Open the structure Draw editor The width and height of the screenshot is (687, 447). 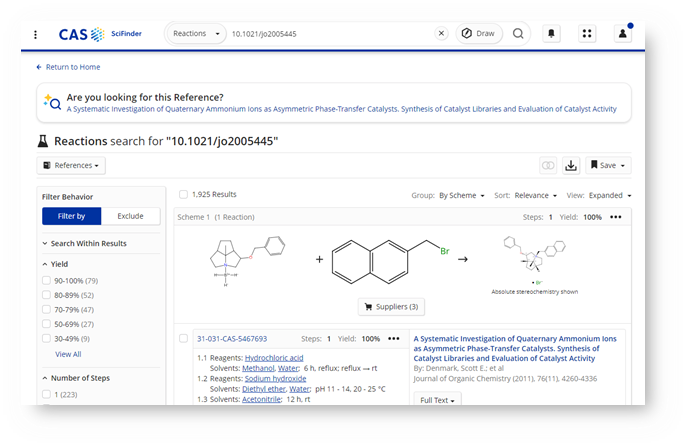pos(478,33)
